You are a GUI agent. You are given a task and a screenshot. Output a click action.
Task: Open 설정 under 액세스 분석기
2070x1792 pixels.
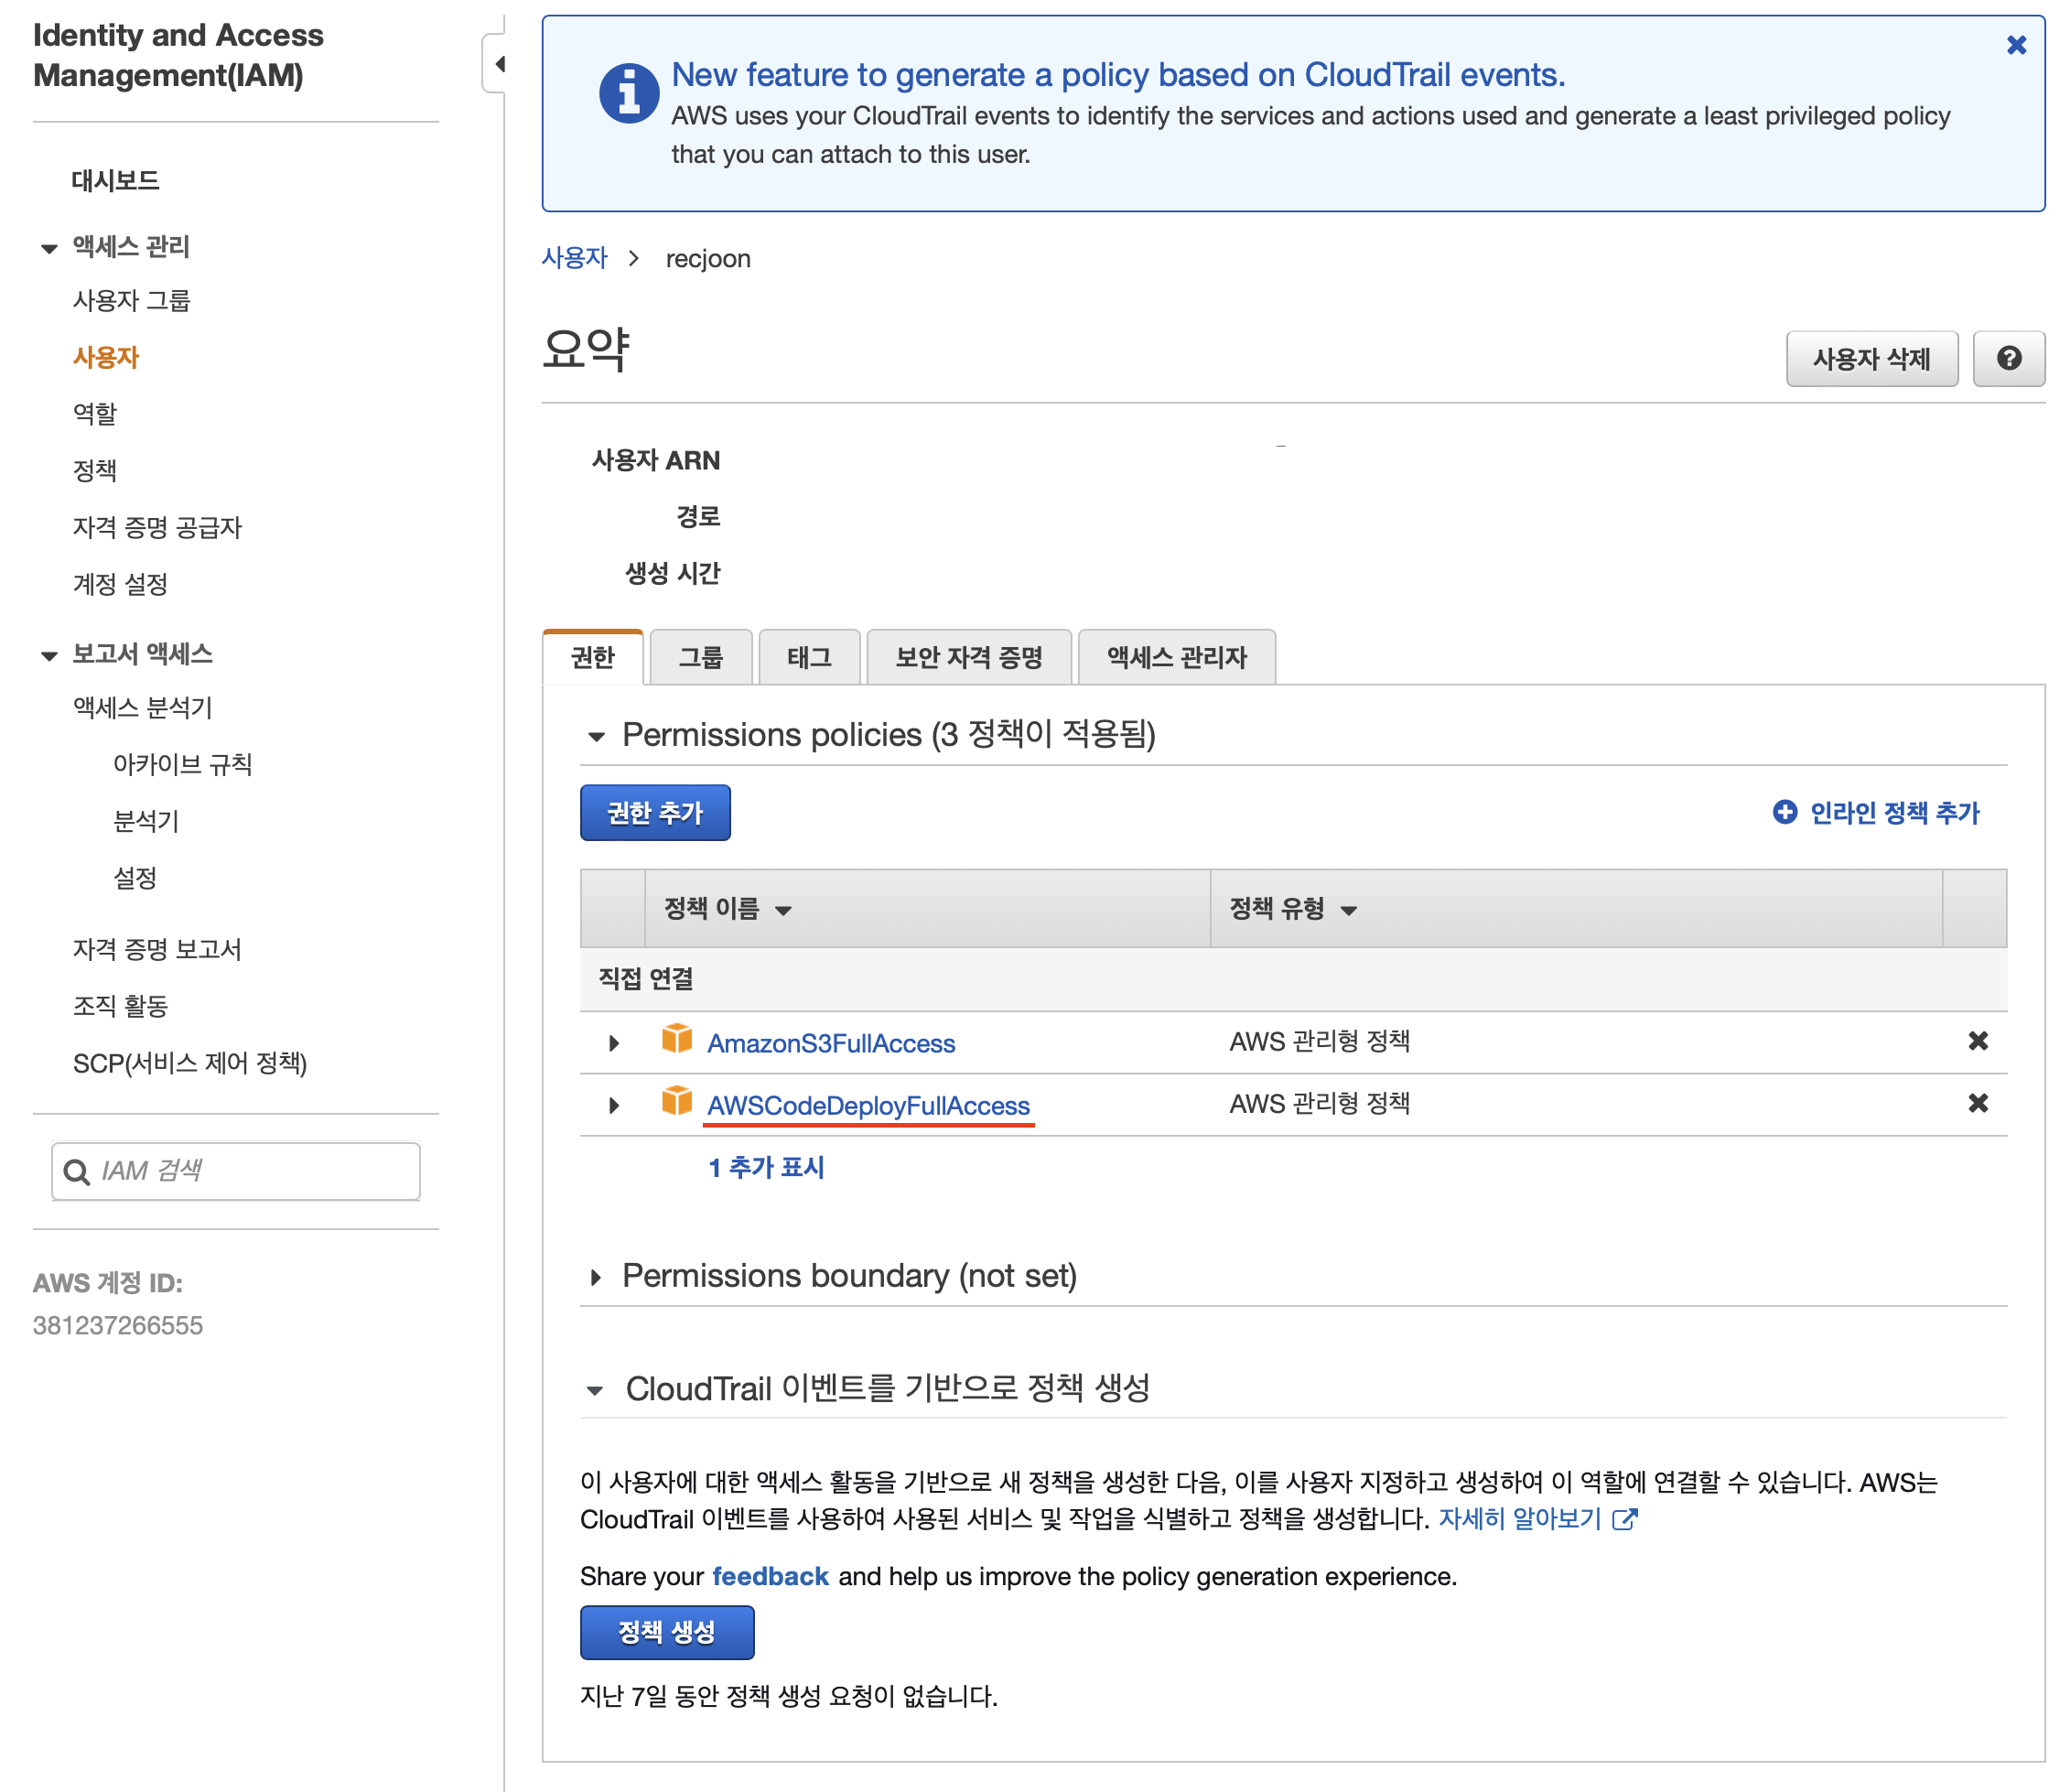point(135,879)
